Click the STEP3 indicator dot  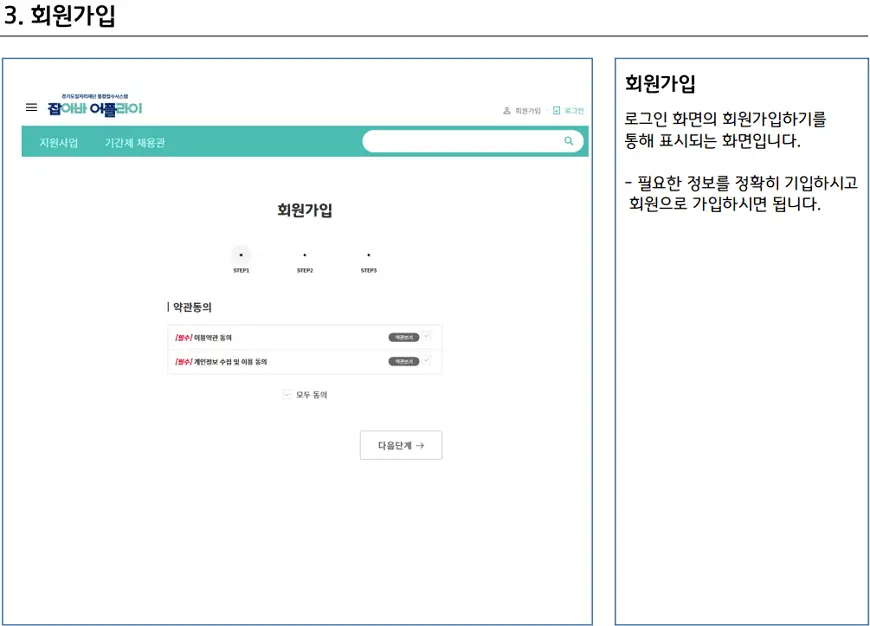click(369, 256)
